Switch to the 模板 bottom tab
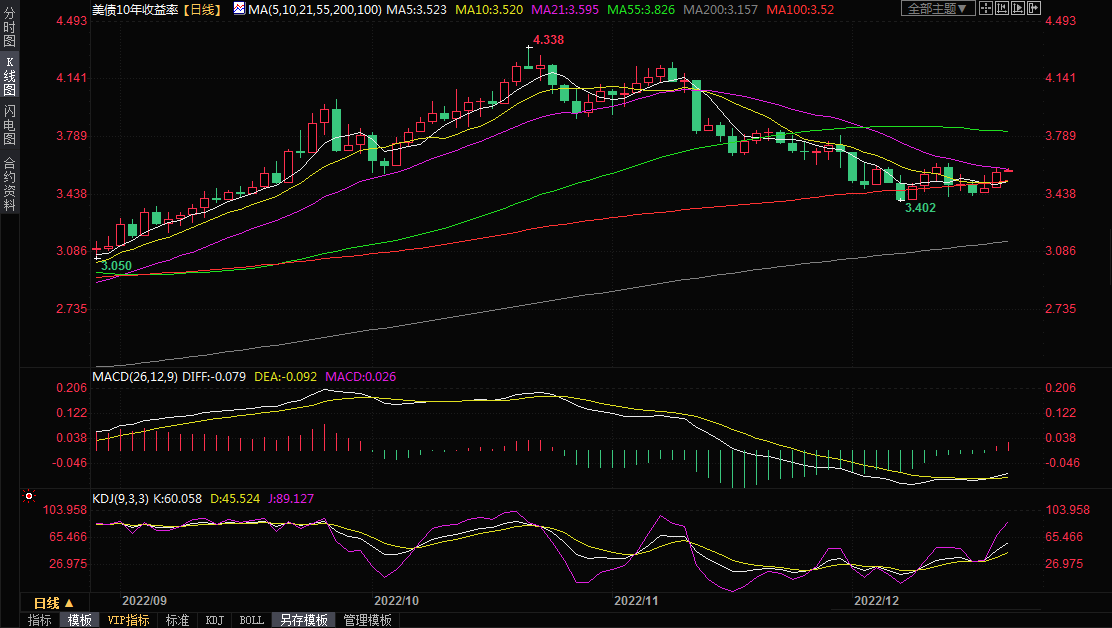The image size is (1112, 628). (x=79, y=620)
